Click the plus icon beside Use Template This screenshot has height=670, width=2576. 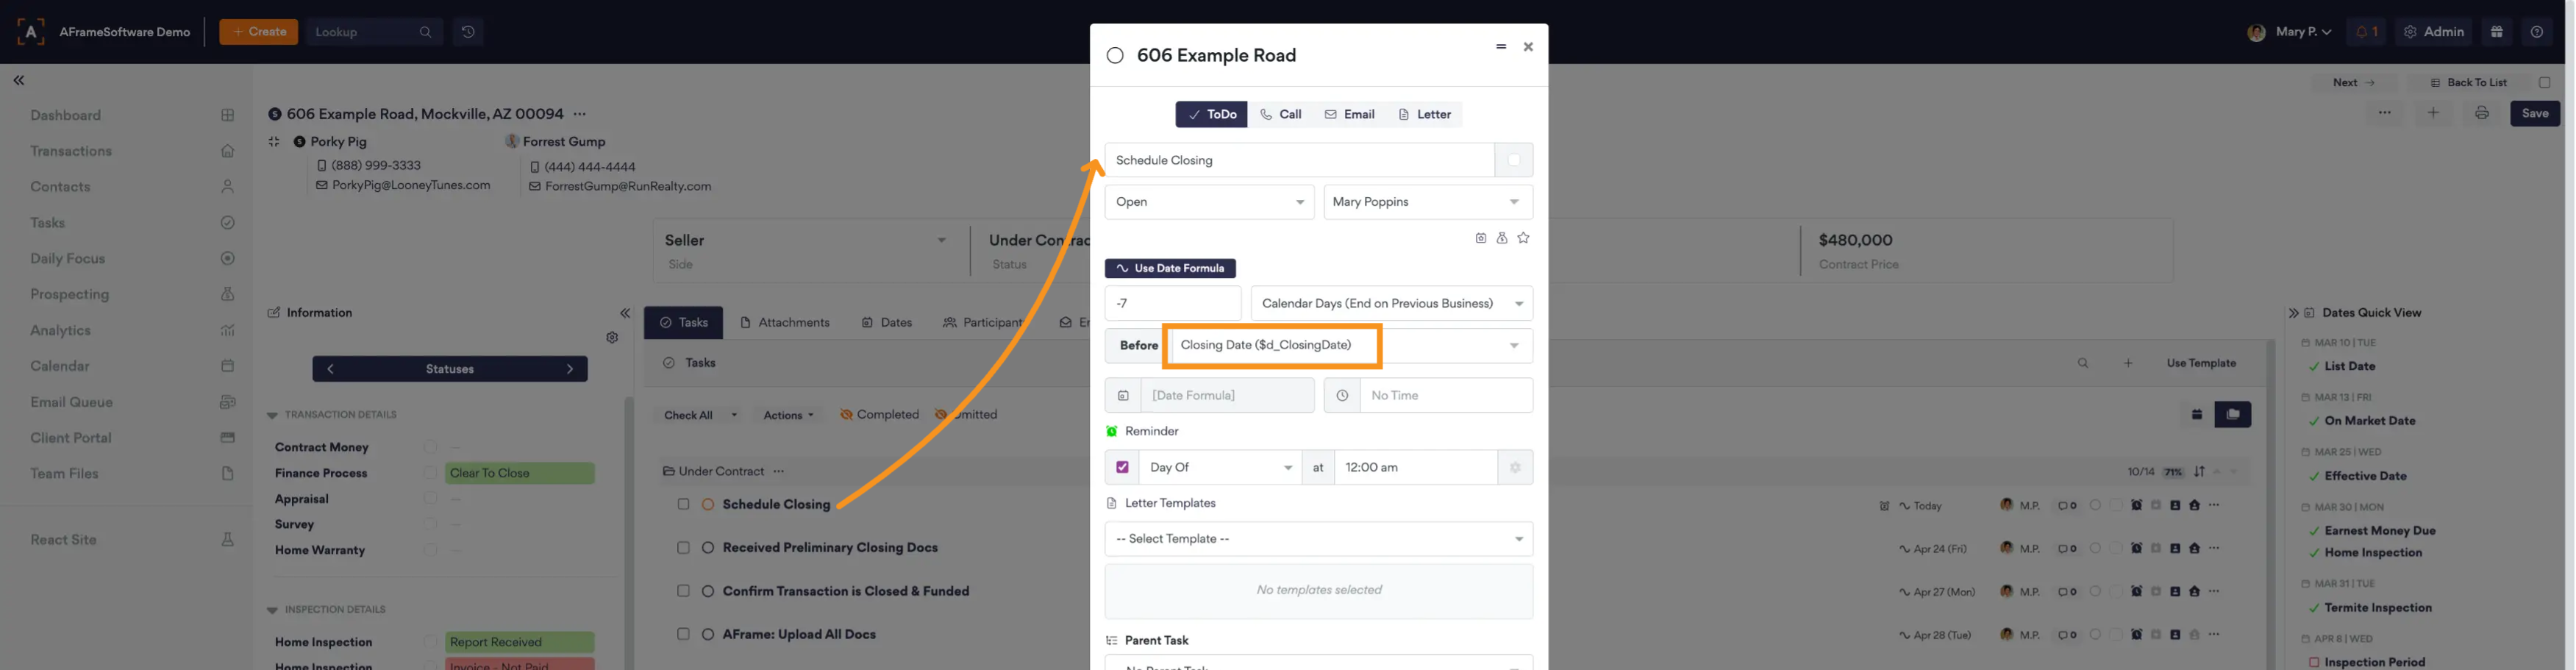(2128, 363)
